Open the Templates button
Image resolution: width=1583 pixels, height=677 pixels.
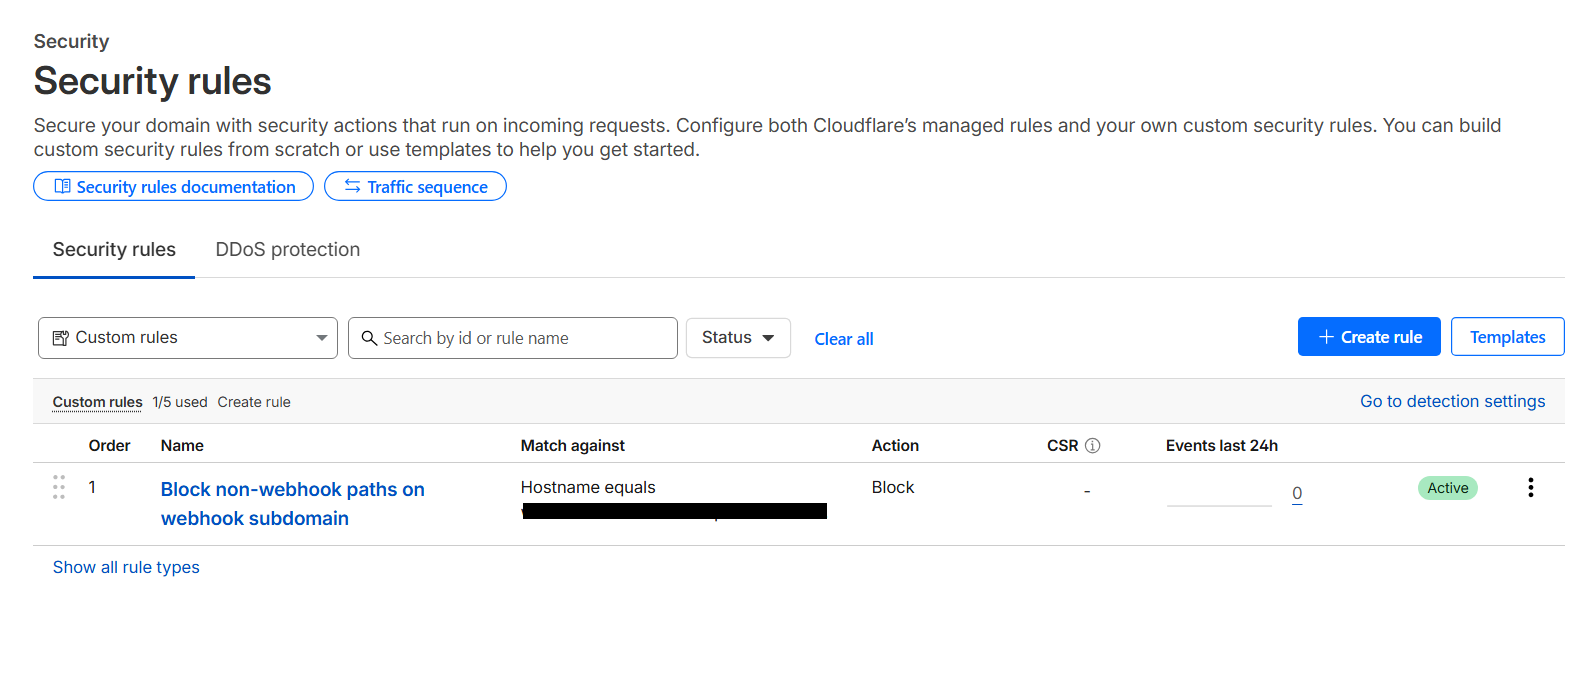(1507, 337)
